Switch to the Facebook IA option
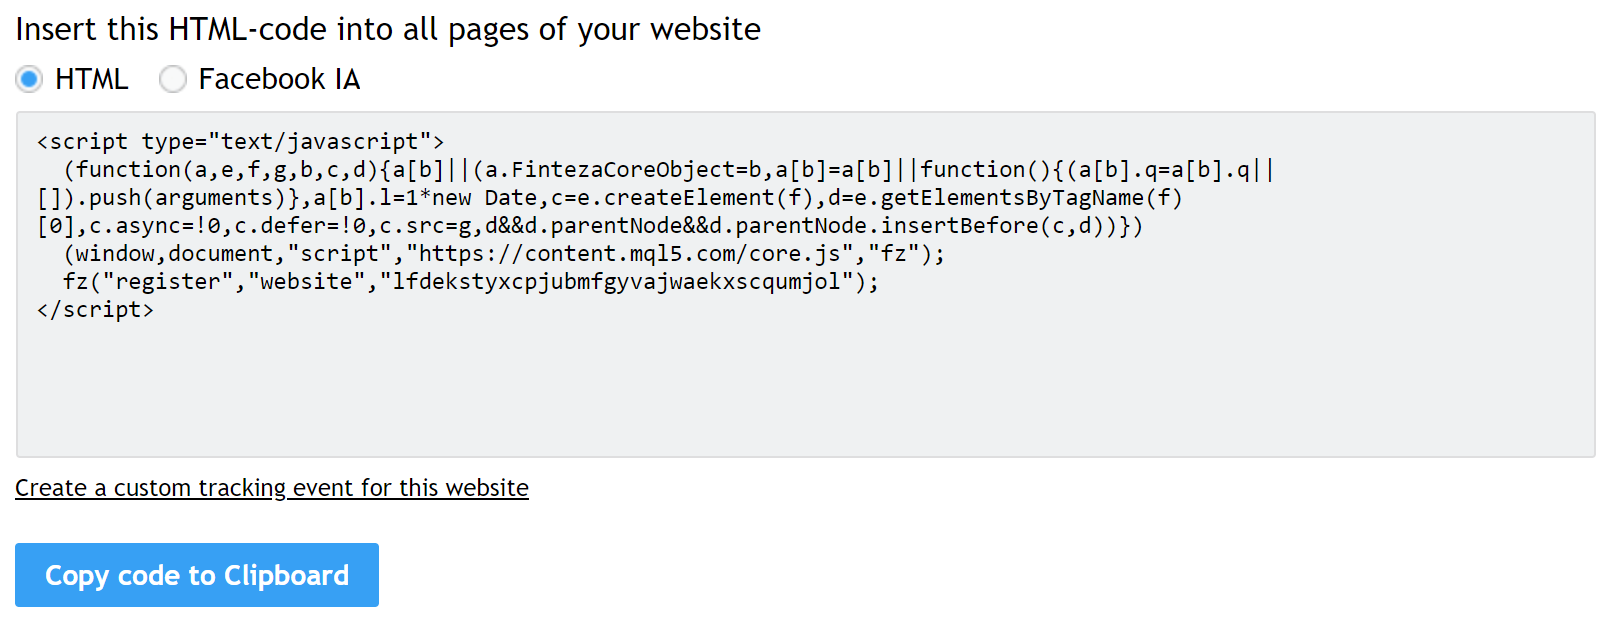The height and width of the screenshot is (621, 1608). [x=172, y=79]
